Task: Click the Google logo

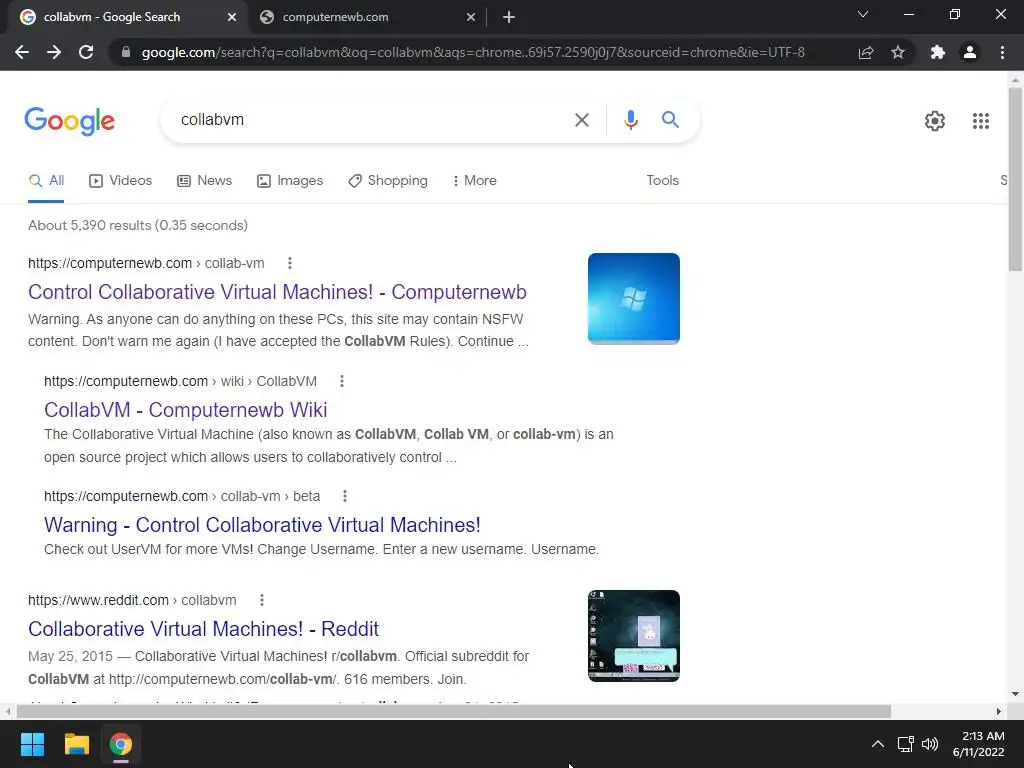Action: 69,121
